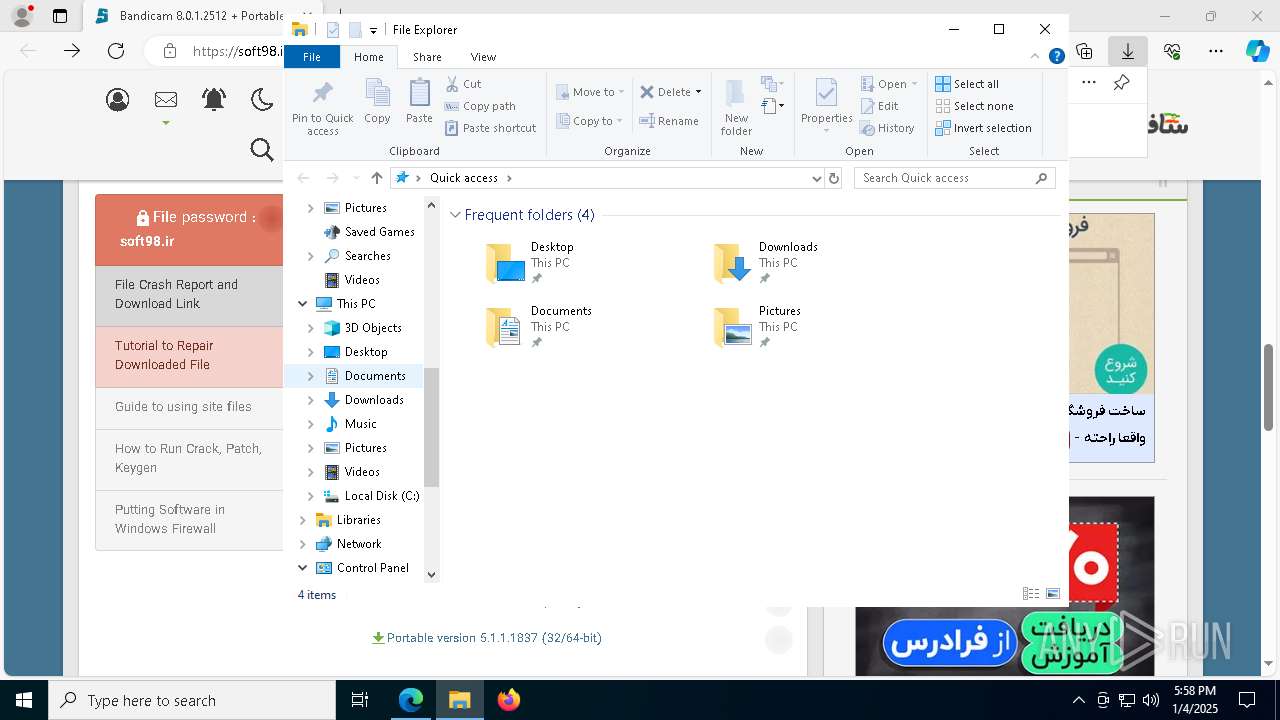The width and height of the screenshot is (1280, 720).
Task: Open the File ribbon tab
Action: [x=312, y=57]
